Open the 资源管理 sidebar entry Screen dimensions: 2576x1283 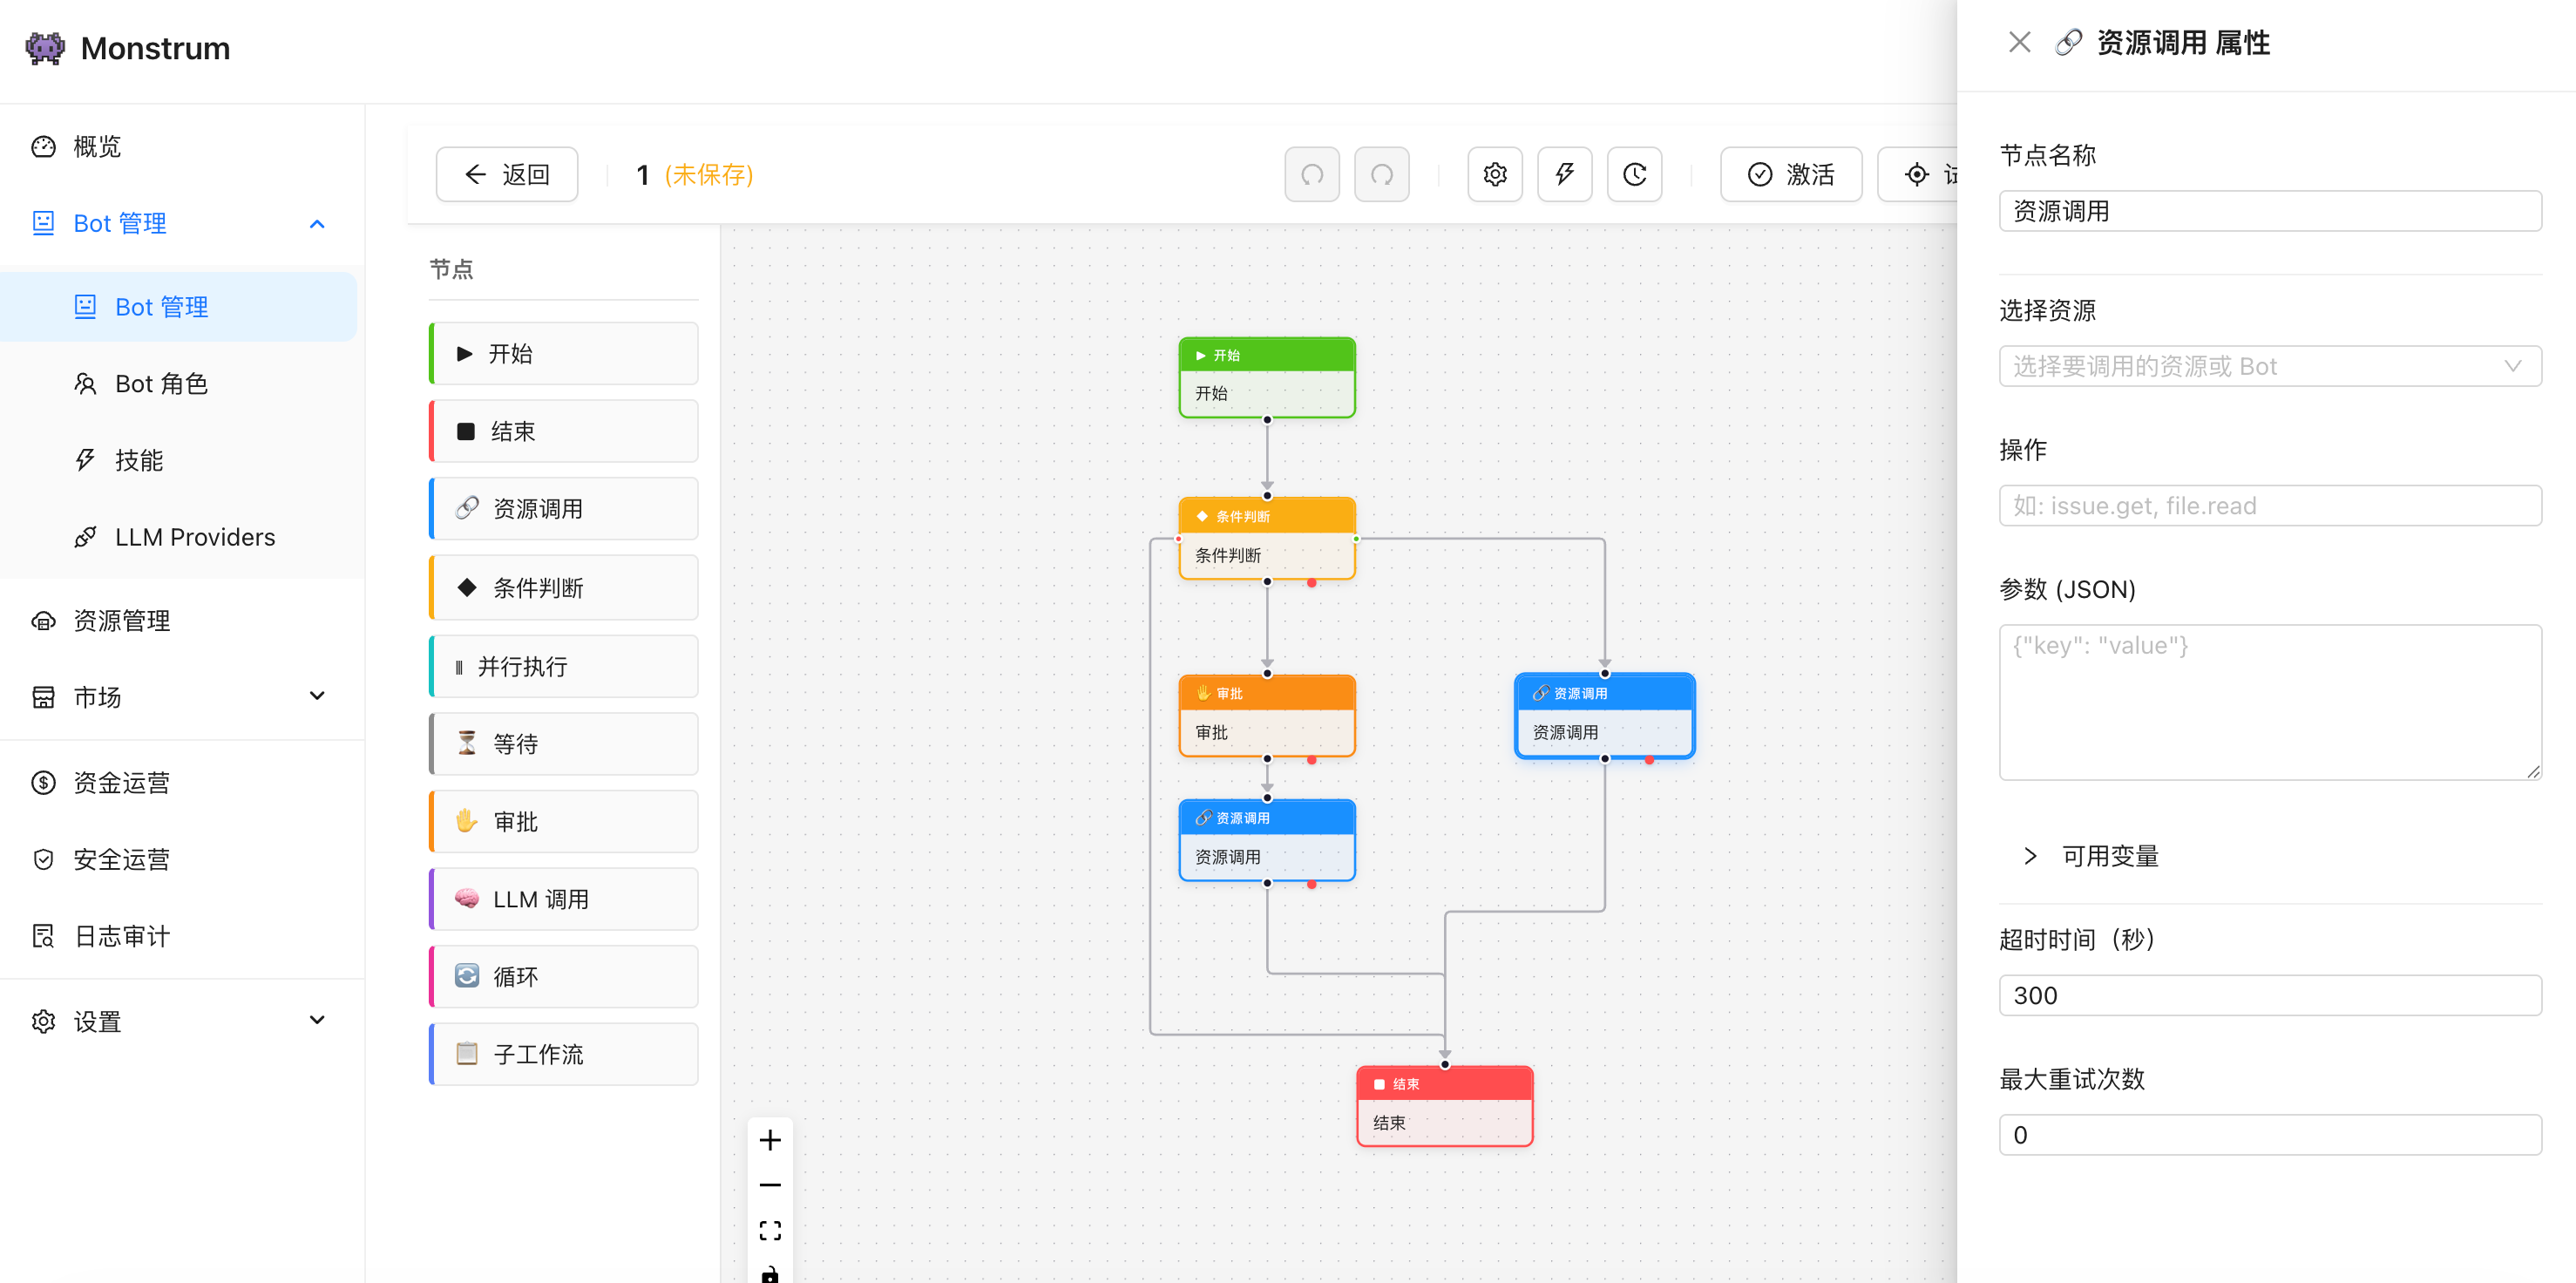(x=120, y=620)
